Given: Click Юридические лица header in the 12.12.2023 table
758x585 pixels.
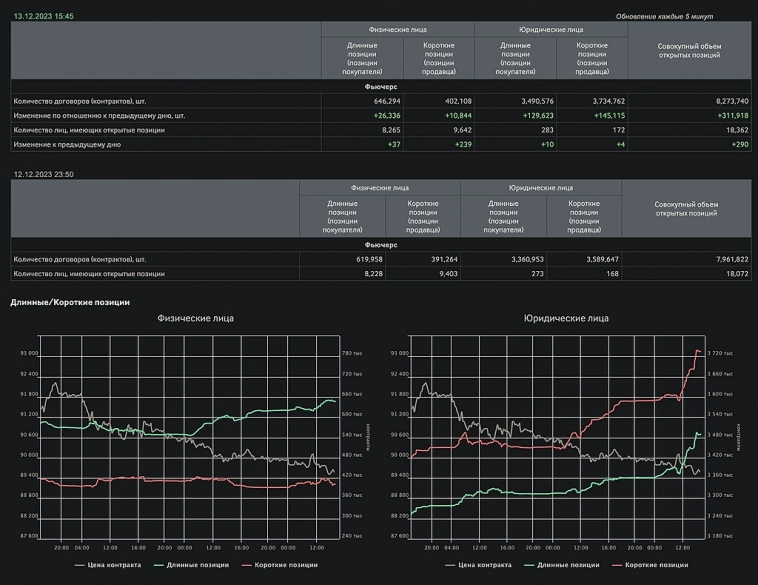Looking at the screenshot, I should [541, 187].
